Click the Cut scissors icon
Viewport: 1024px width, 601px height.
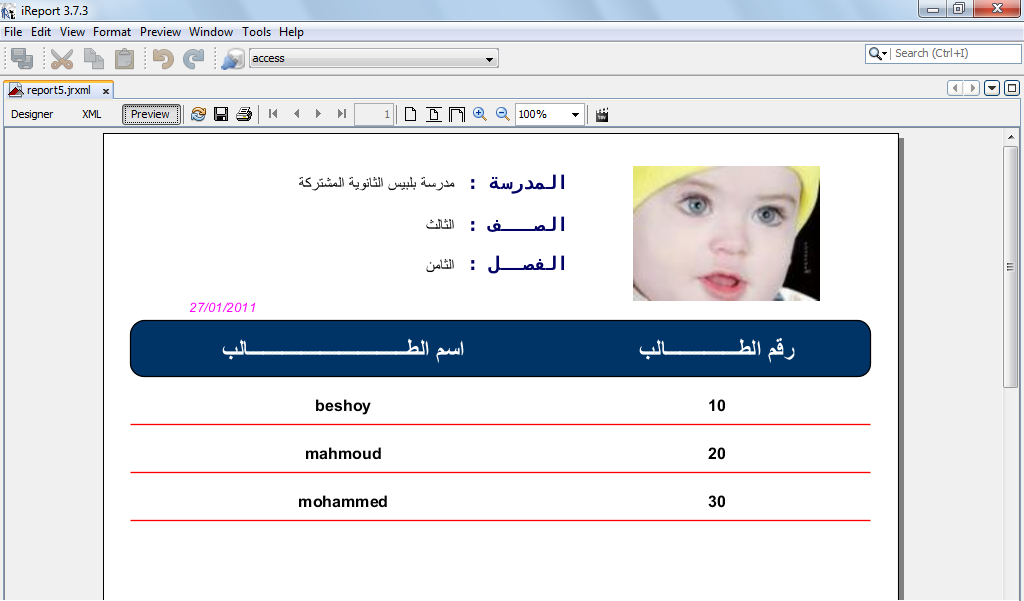coord(62,59)
